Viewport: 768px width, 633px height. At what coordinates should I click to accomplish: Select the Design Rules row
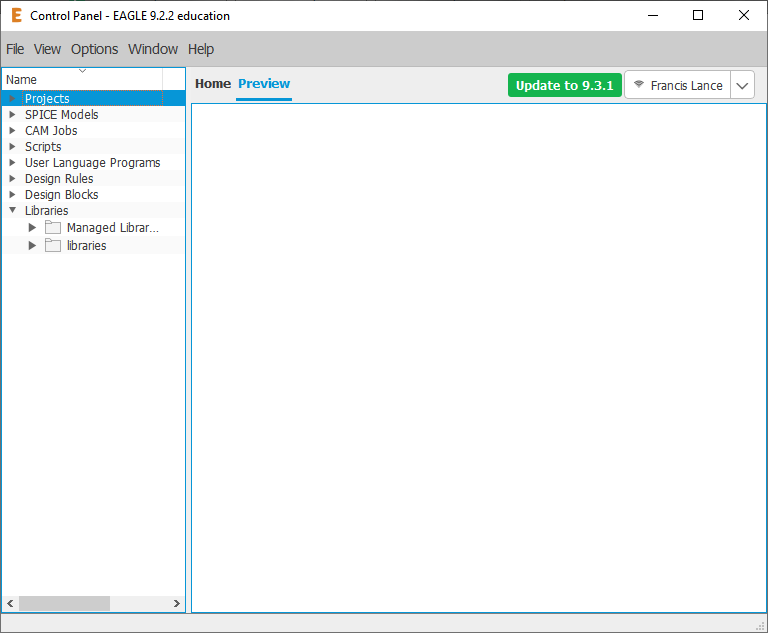tap(93, 178)
